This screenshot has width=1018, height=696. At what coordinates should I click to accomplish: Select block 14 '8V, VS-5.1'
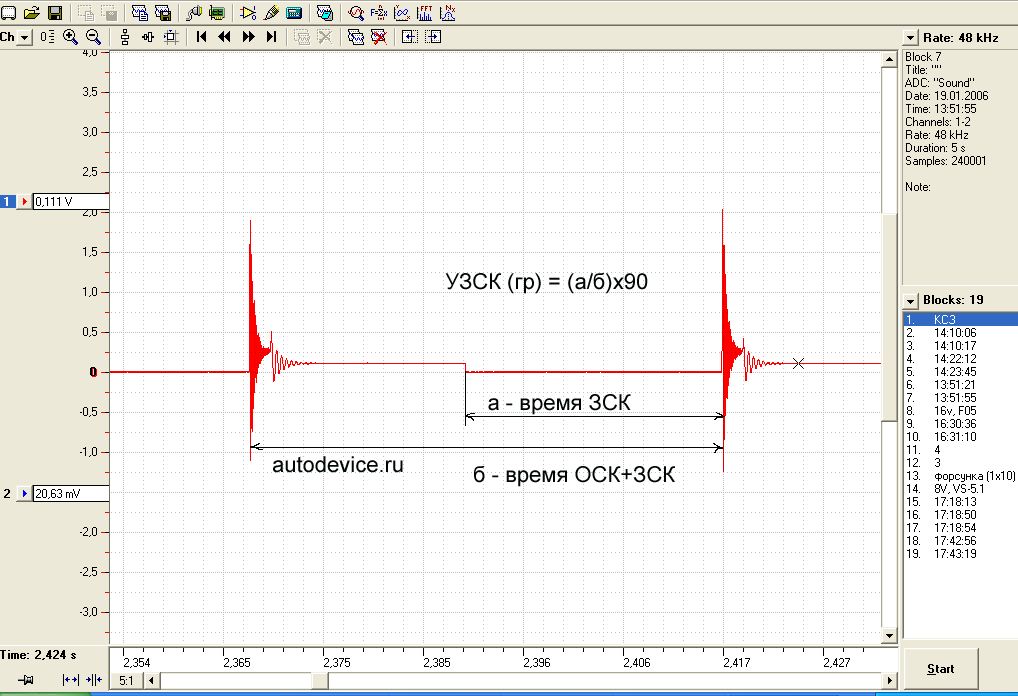[x=960, y=489]
